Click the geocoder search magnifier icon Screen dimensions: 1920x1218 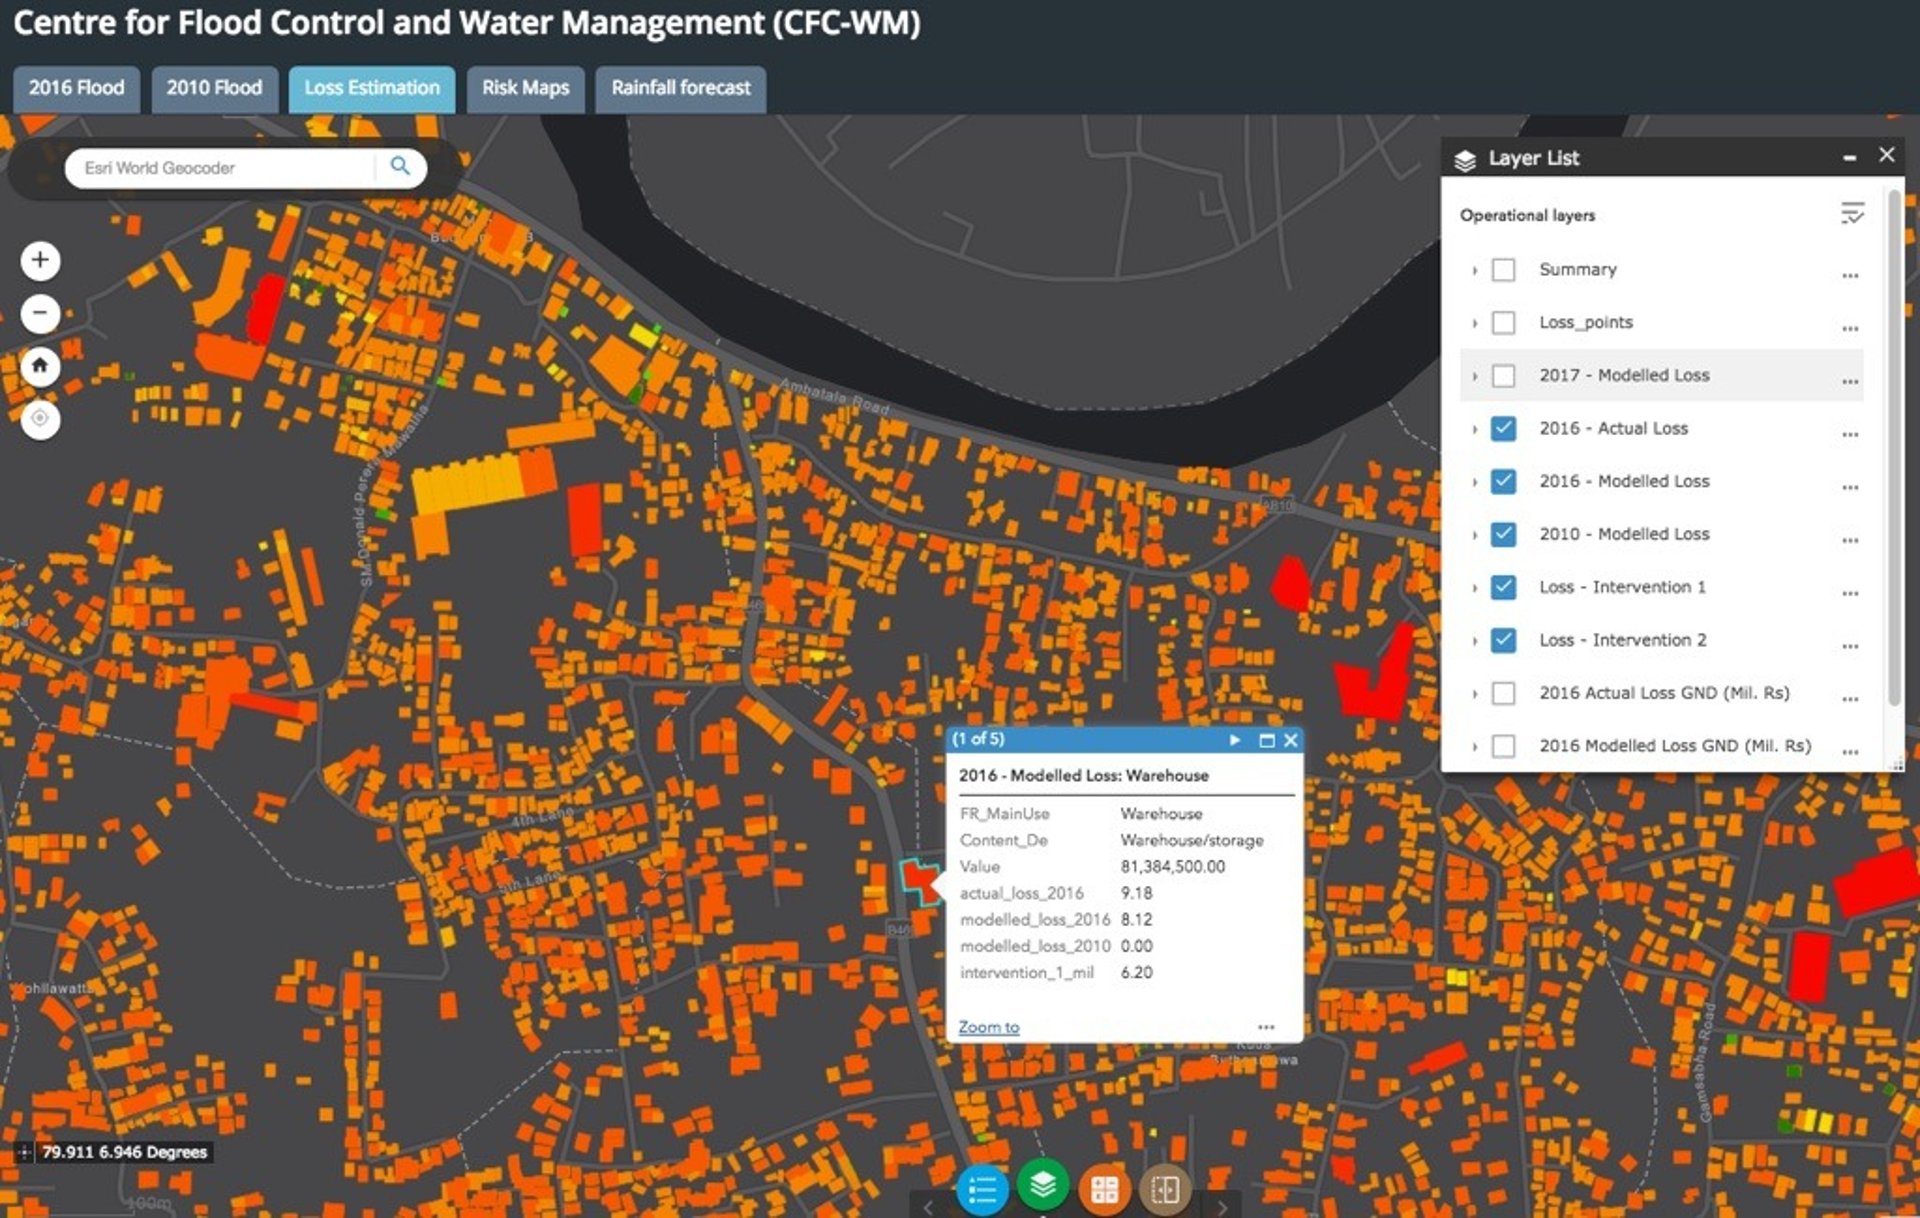pyautogui.click(x=400, y=167)
